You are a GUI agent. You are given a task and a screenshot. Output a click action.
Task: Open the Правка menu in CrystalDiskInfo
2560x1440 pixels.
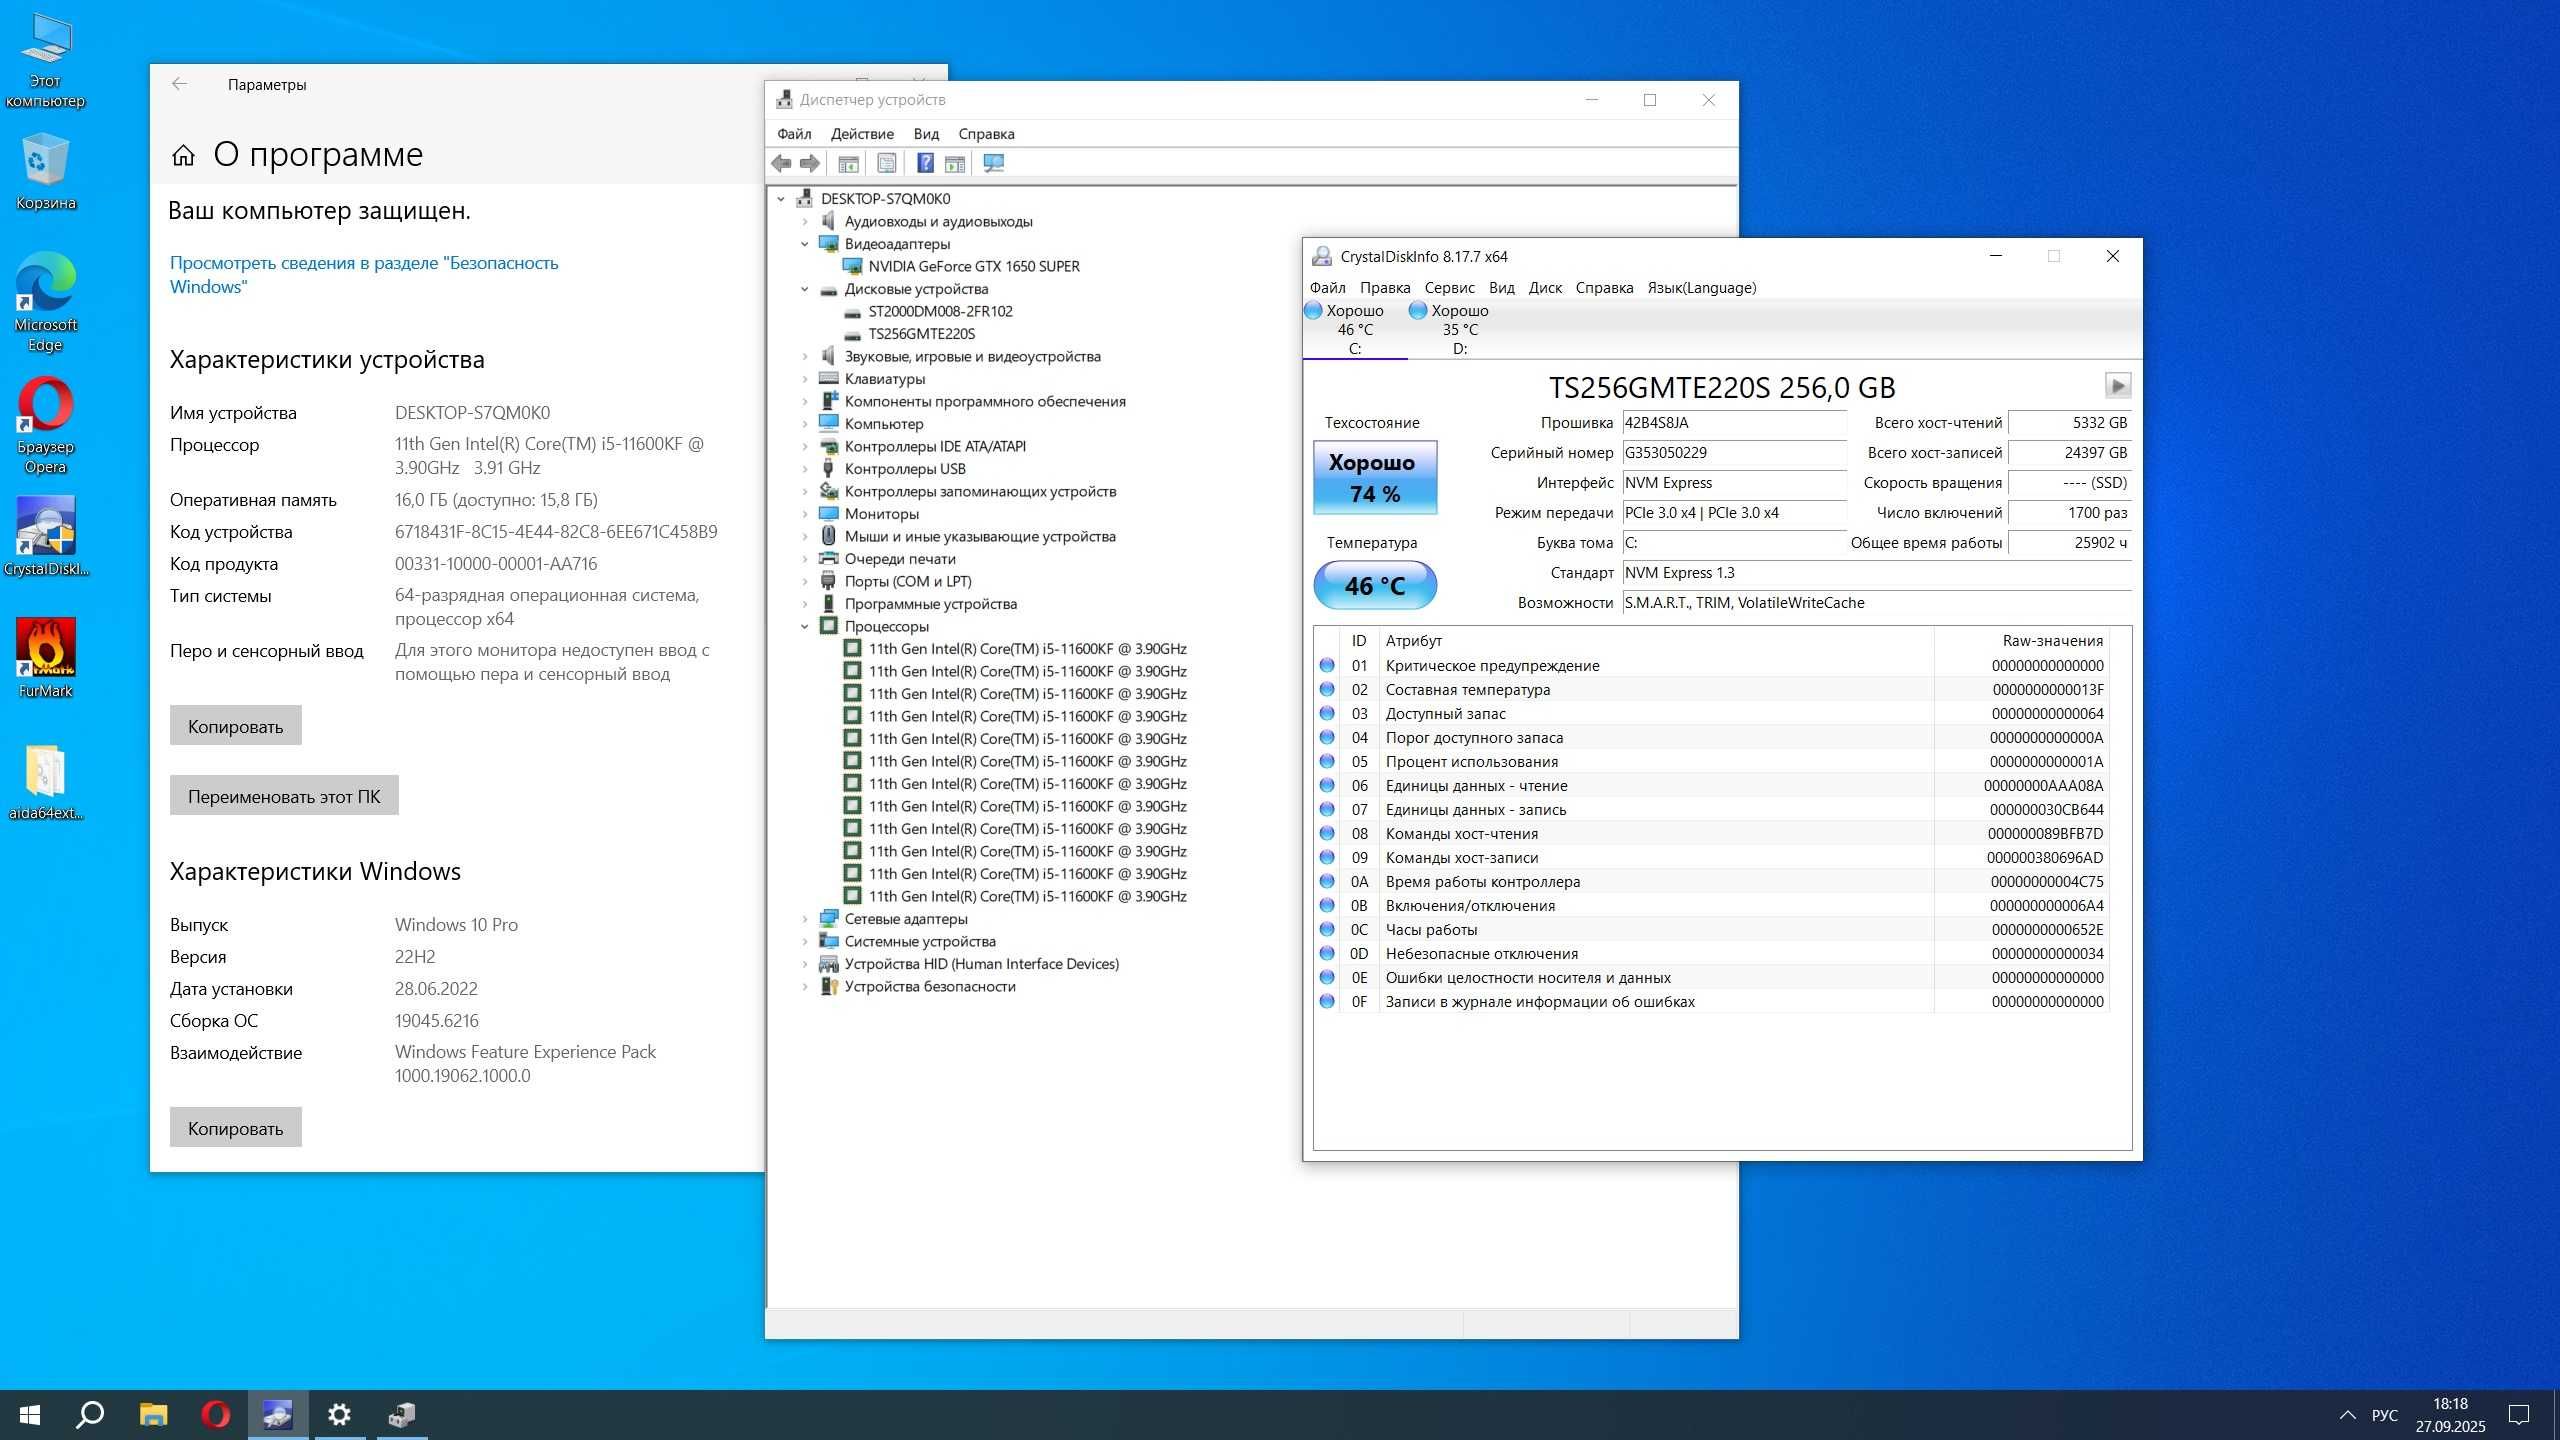1385,288
